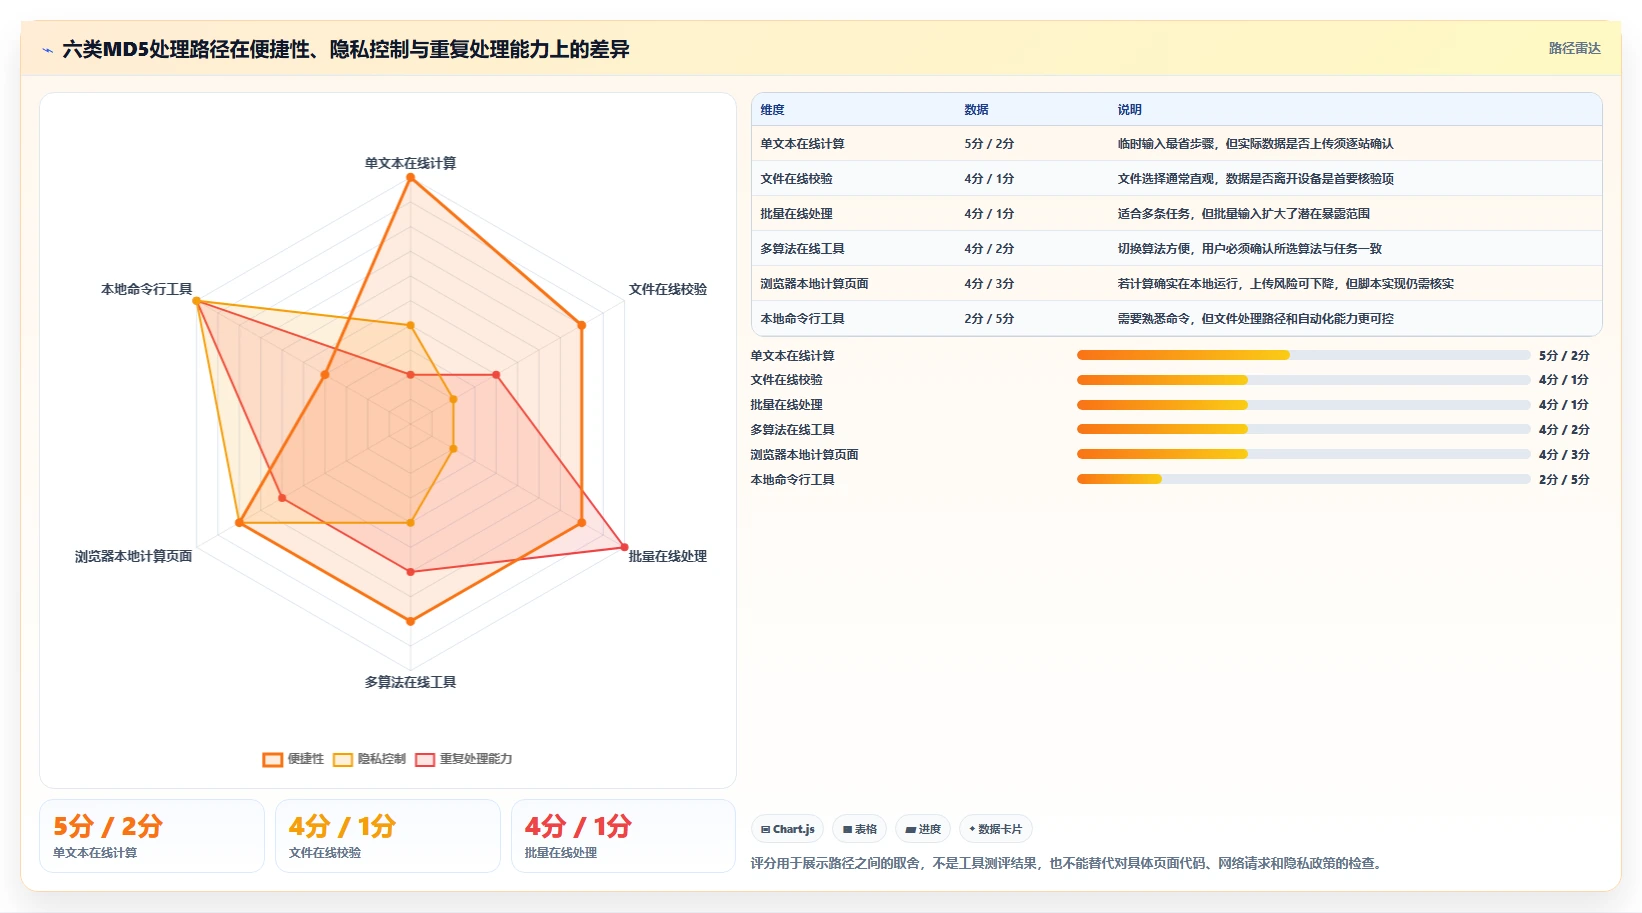
Task: Click the footnote starting 评分用于展示路径之间的取舍
Action: pos(1069,863)
